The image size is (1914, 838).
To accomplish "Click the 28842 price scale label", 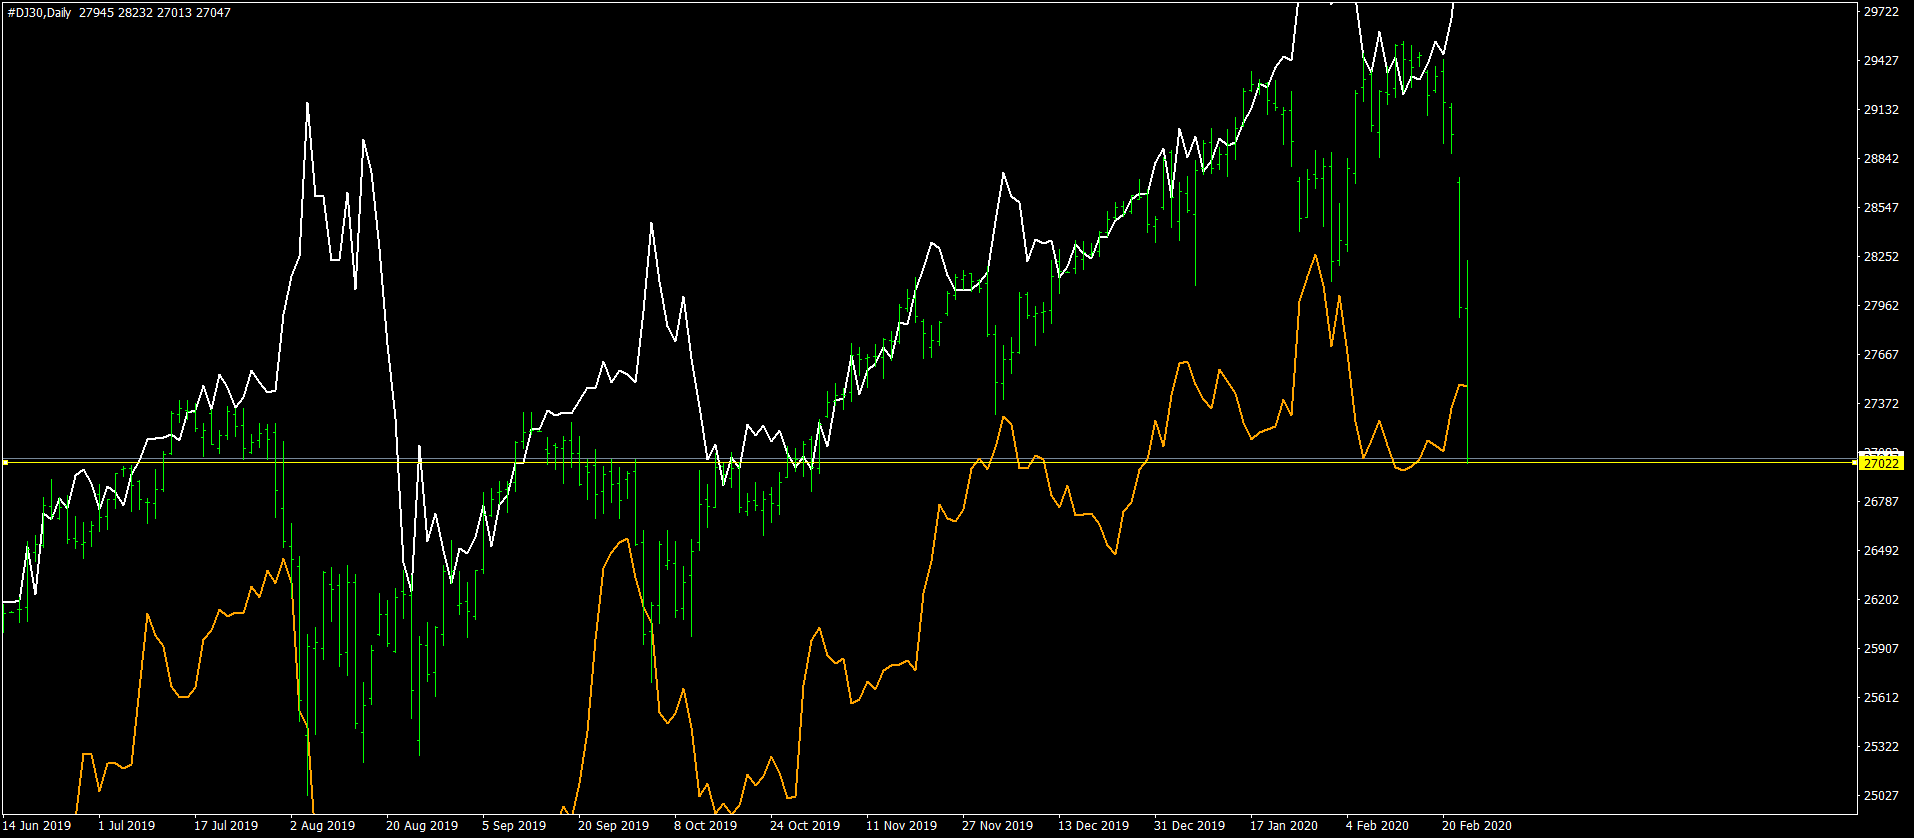I will [1881, 159].
